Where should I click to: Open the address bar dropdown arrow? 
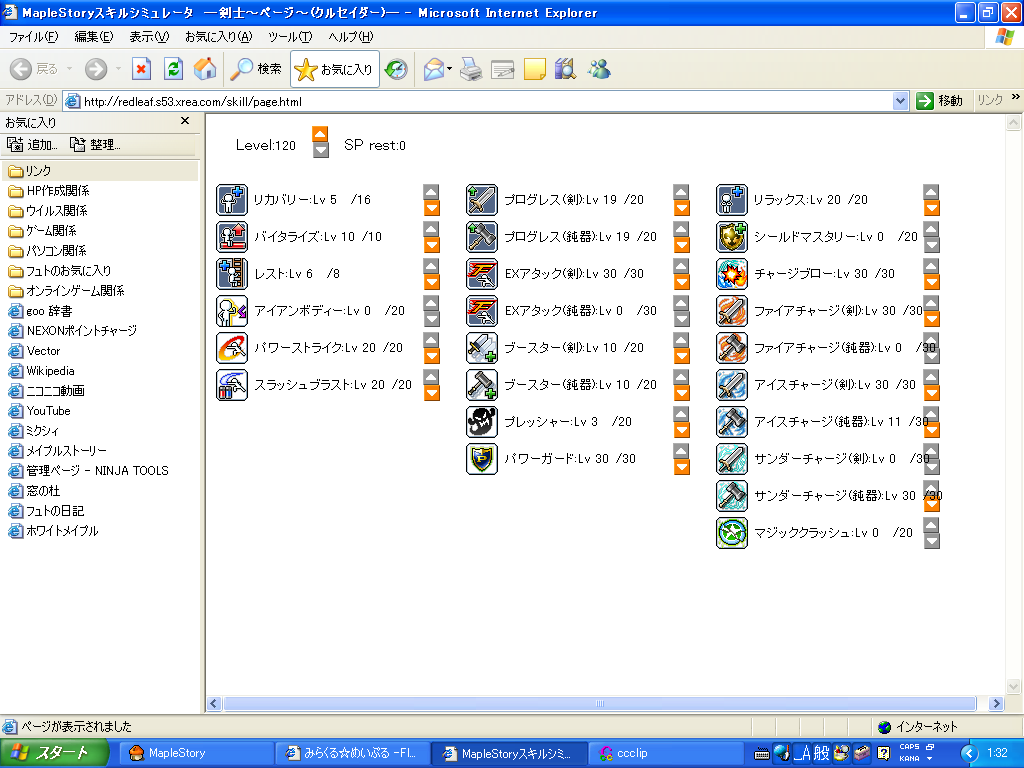(900, 101)
